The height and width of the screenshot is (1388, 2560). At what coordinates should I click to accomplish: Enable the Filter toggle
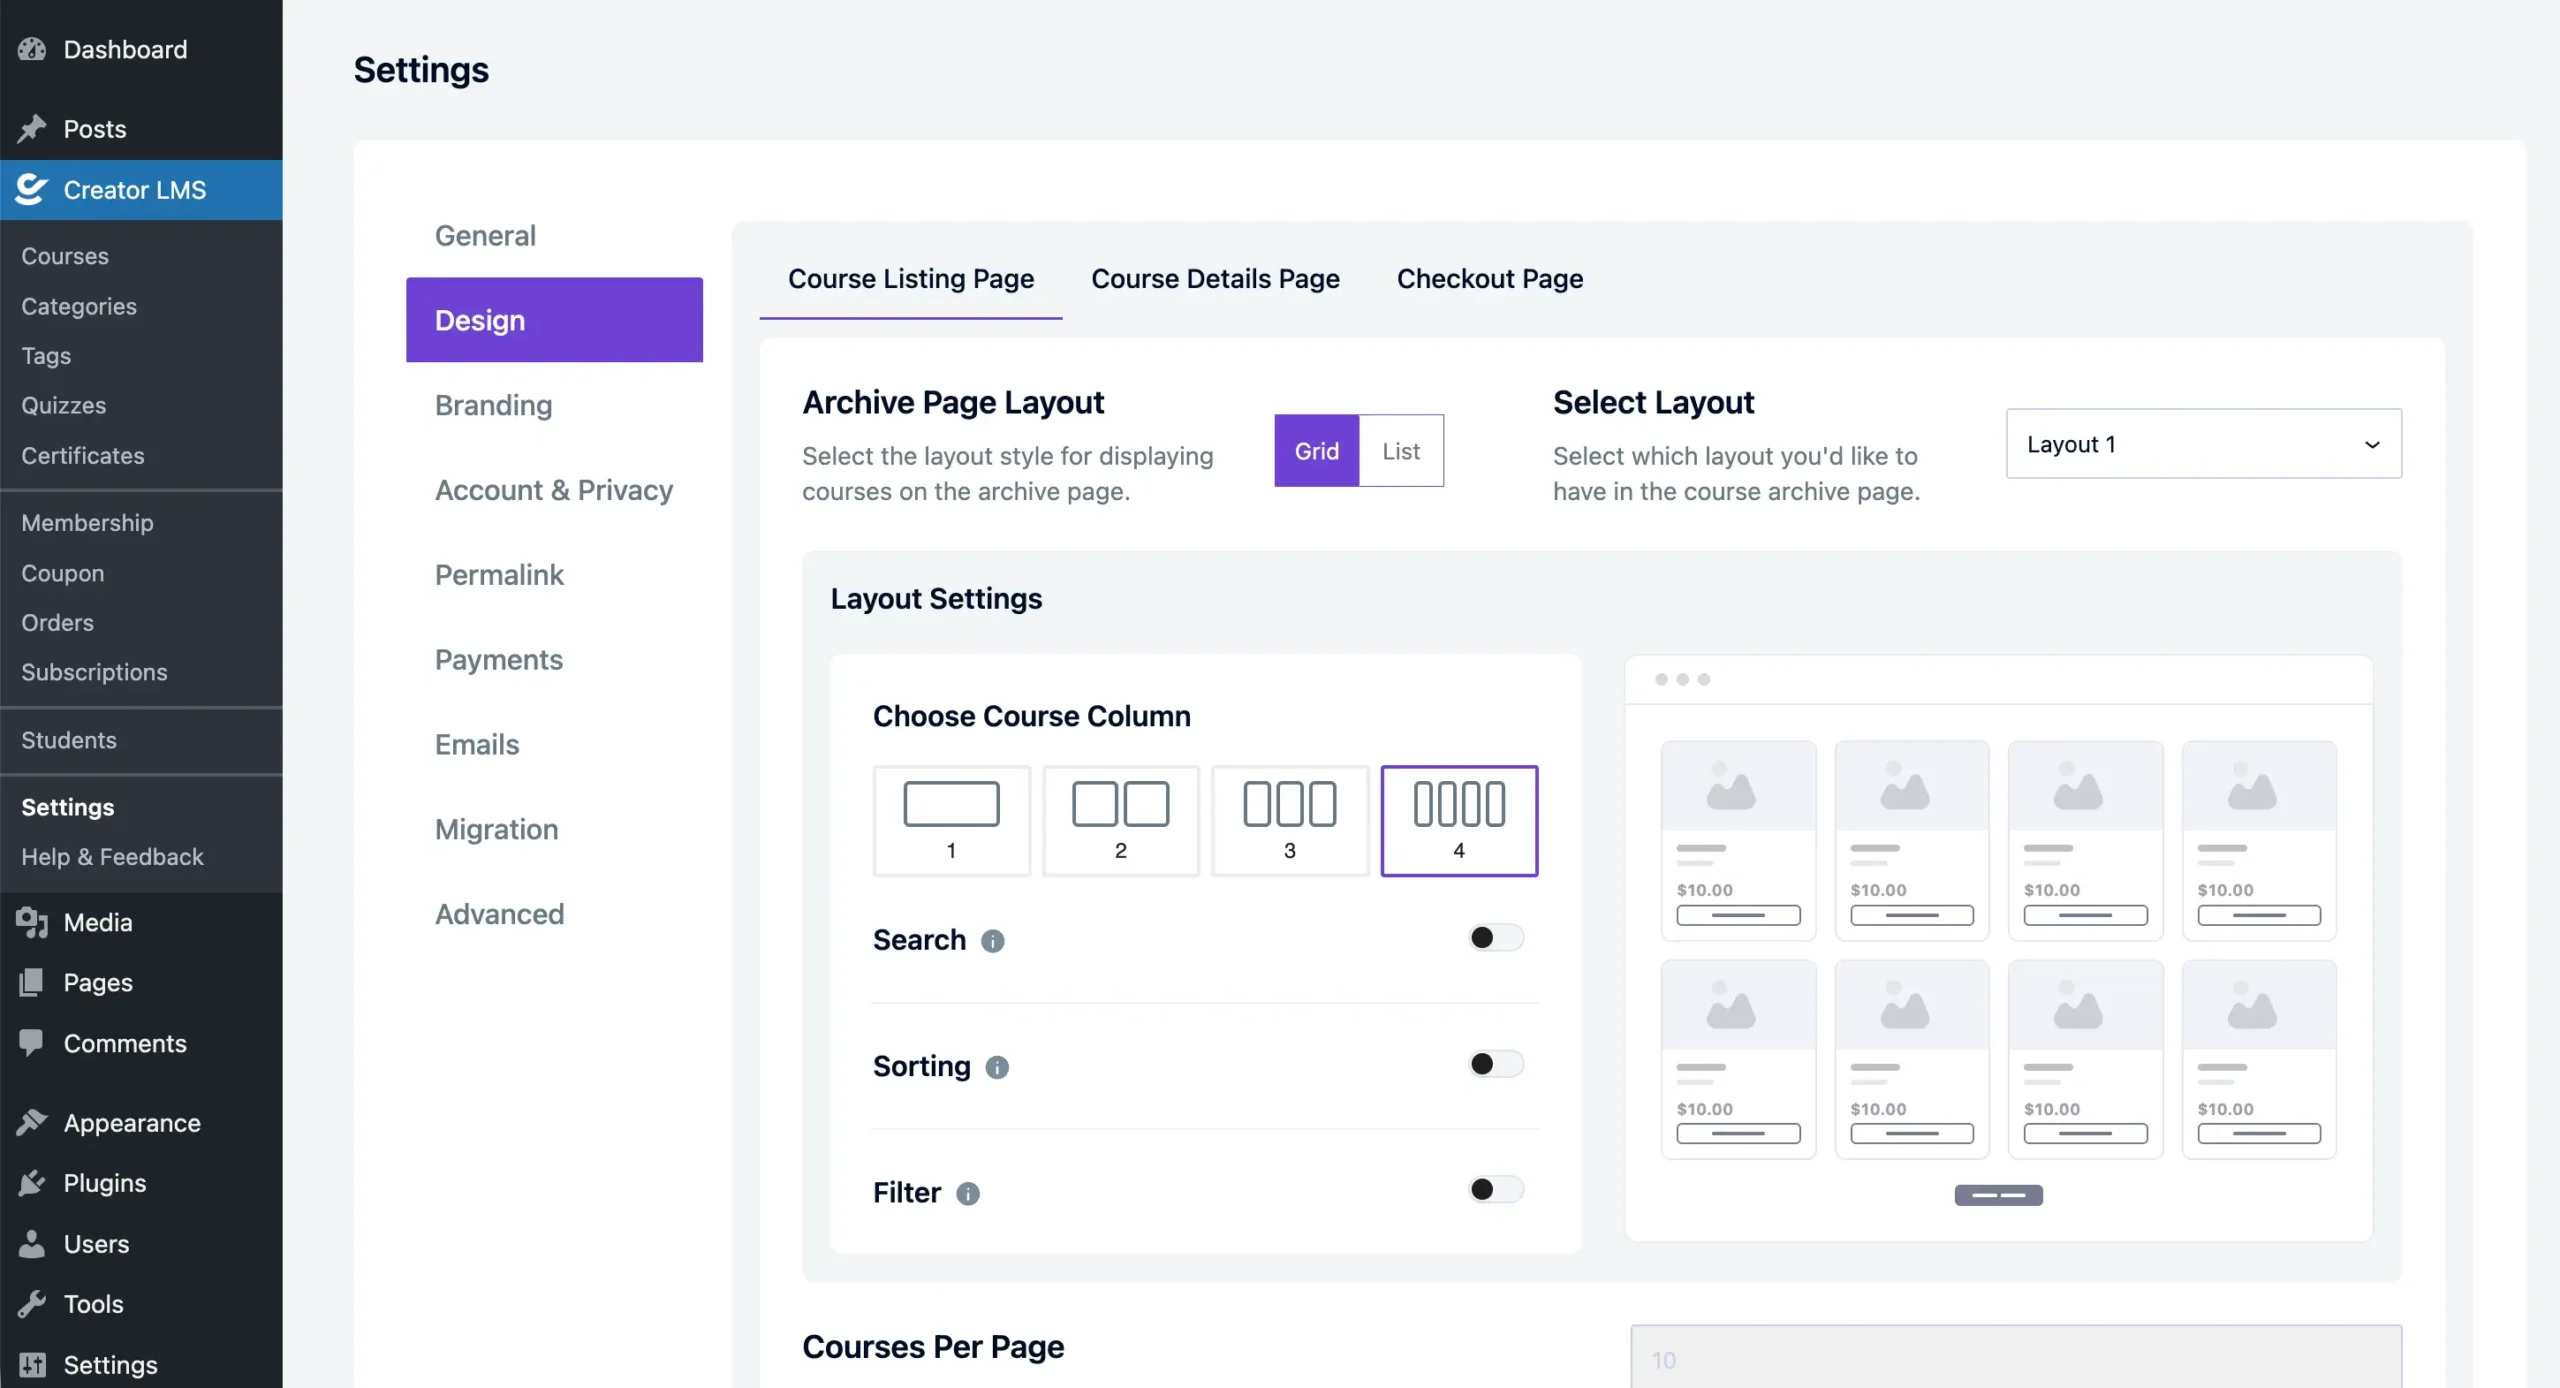[1494, 1189]
